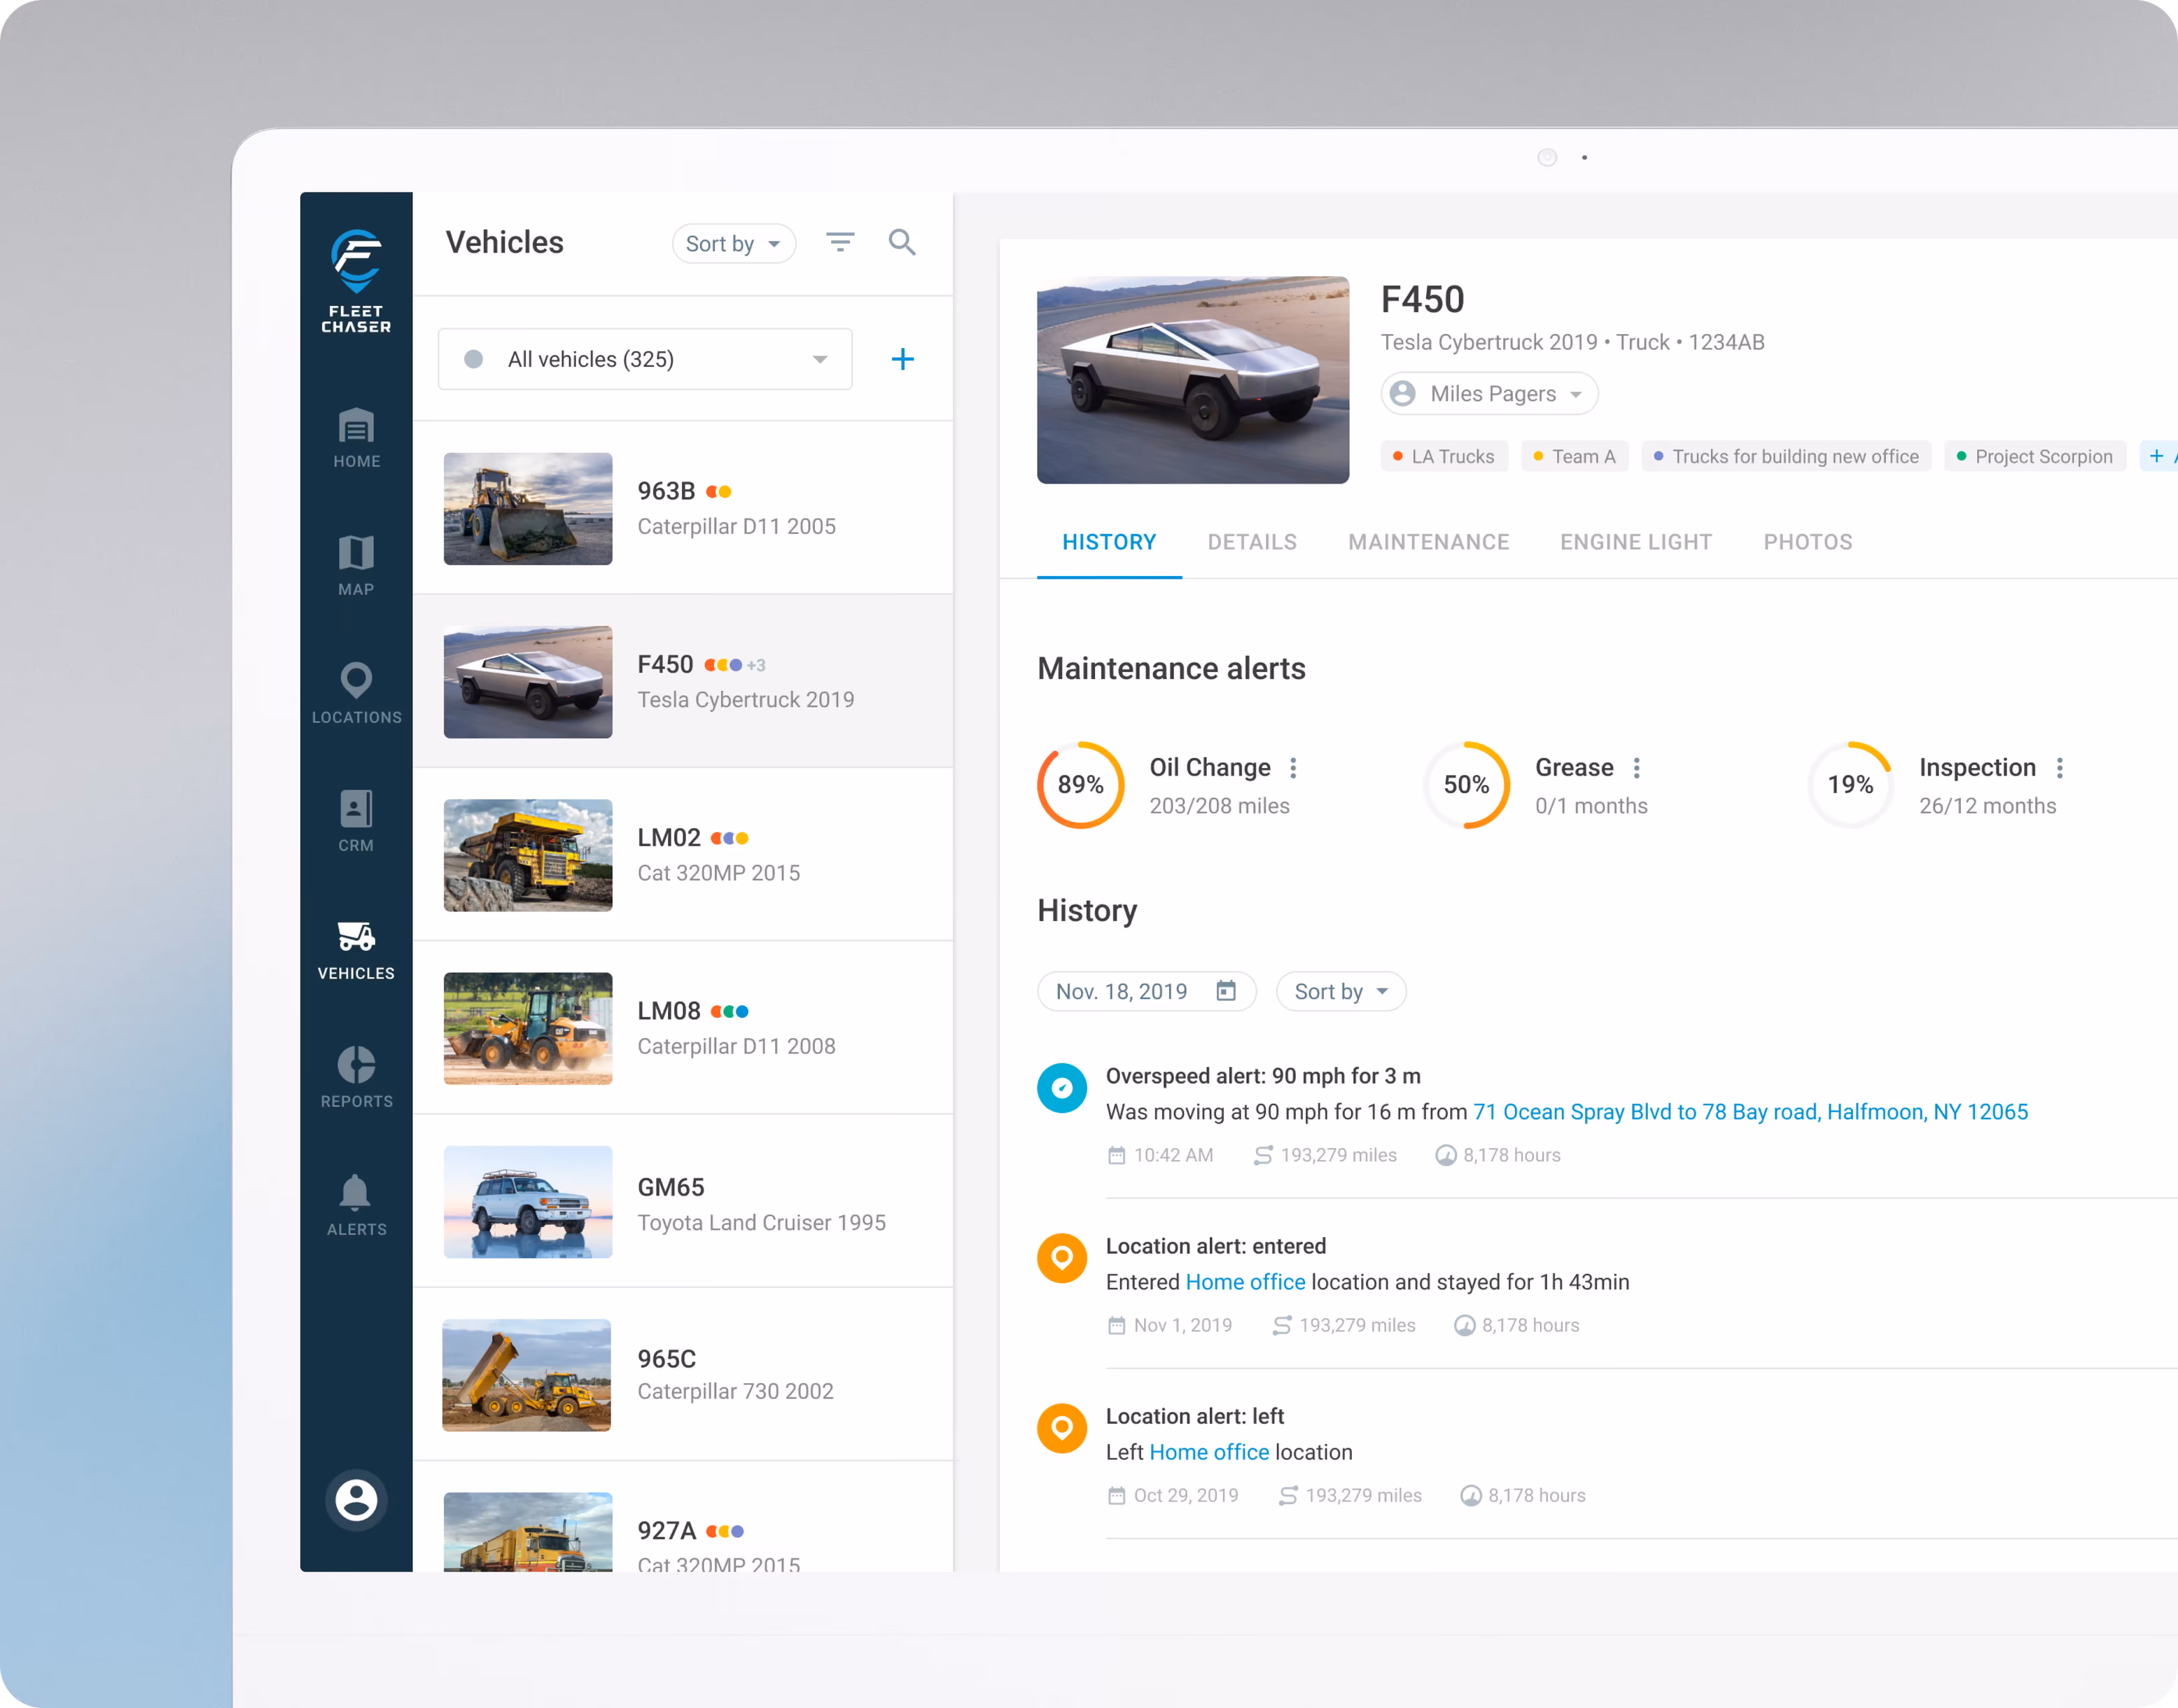
Task: Select the LM02 Cat 320MP 2015 vehicle
Action: click(683, 855)
